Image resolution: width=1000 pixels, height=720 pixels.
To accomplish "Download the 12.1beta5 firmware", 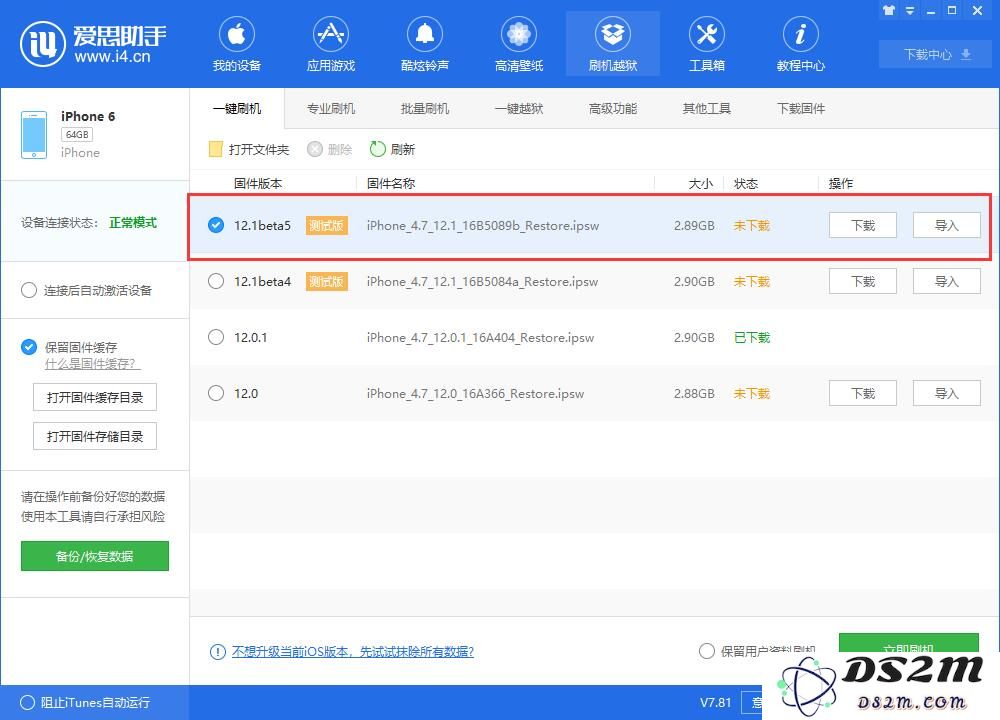I will coord(863,225).
